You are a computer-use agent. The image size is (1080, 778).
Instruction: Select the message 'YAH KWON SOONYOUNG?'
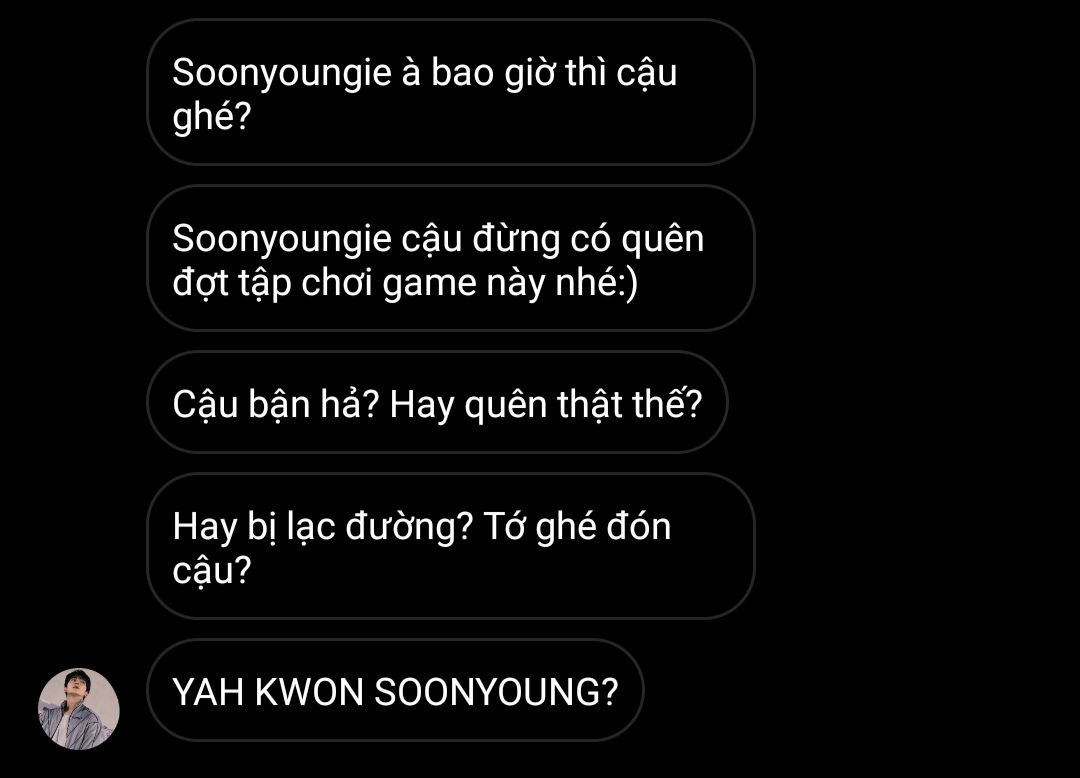395,691
